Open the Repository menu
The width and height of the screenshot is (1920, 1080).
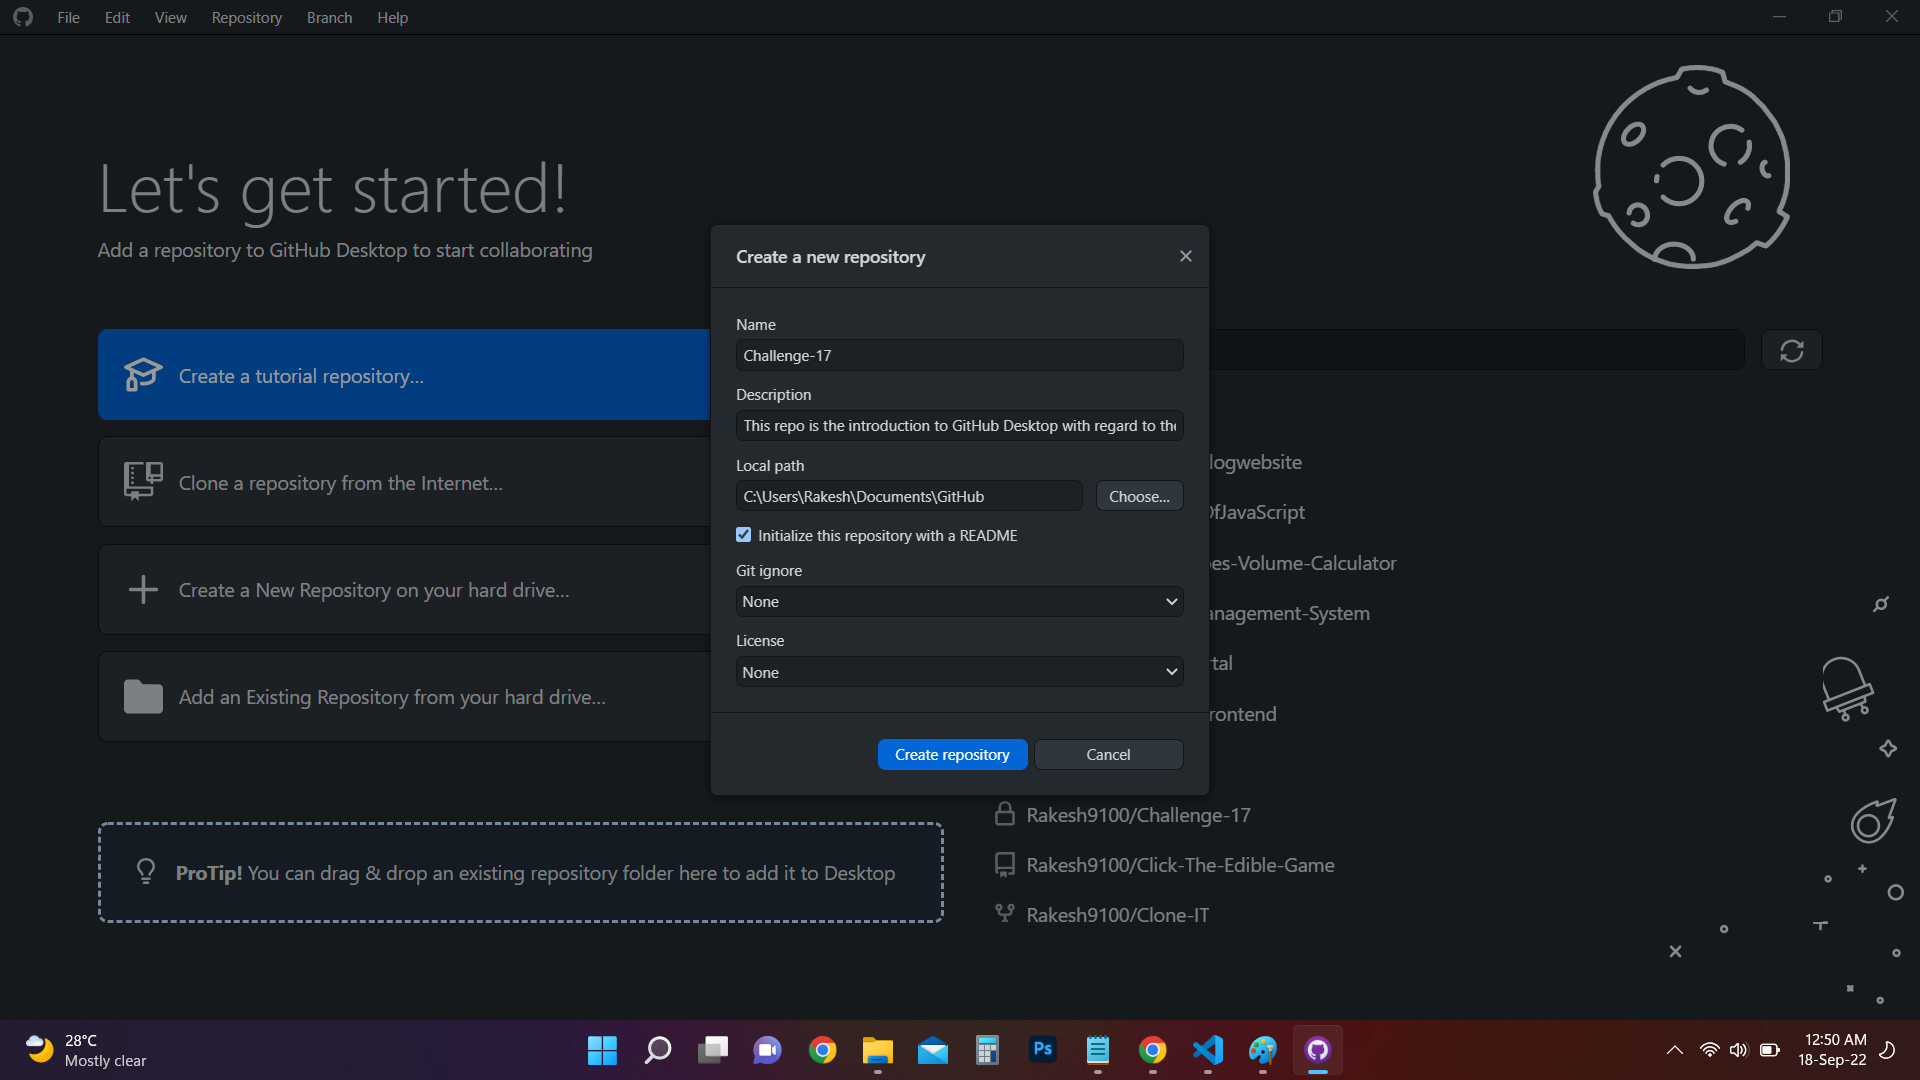pyautogui.click(x=246, y=17)
